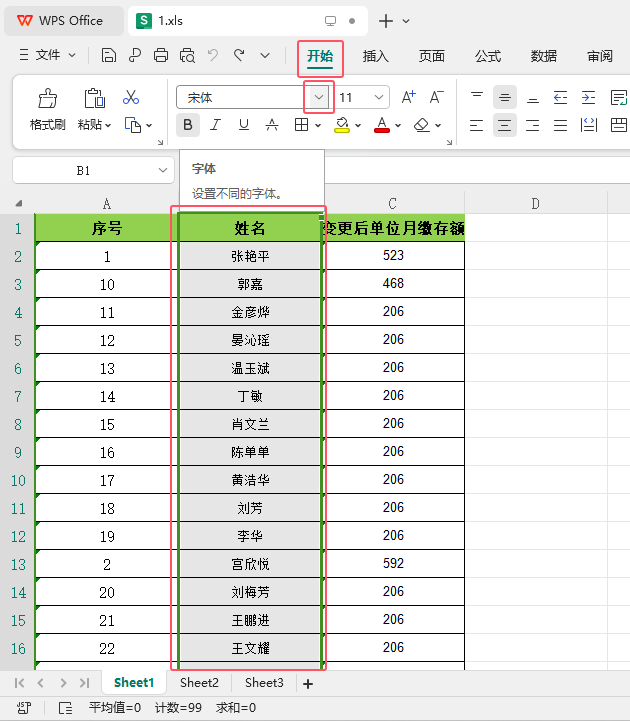The image size is (630, 721).
Task: Click the Copy icon
Action: coord(133,125)
